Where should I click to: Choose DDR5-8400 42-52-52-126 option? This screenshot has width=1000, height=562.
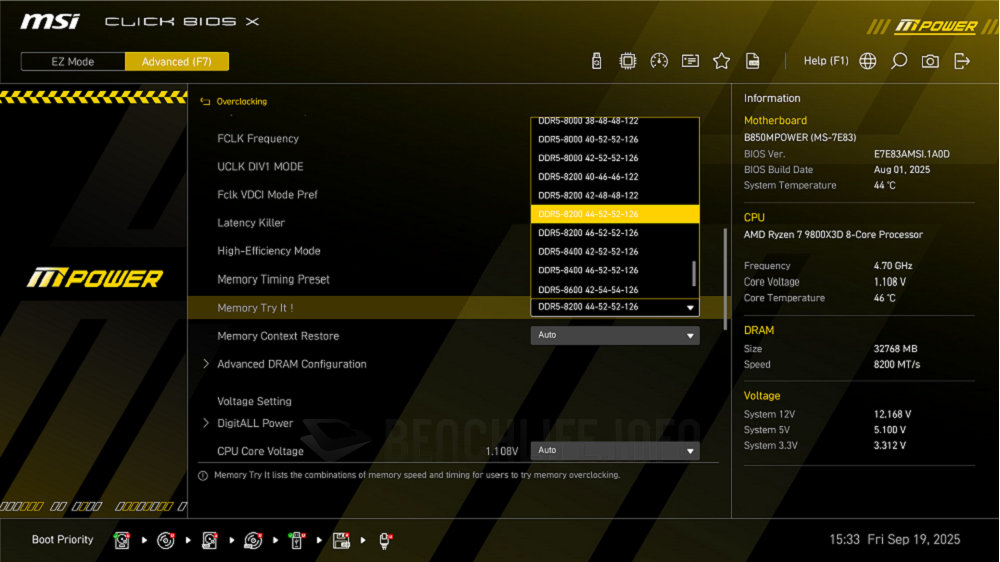[x=615, y=252]
